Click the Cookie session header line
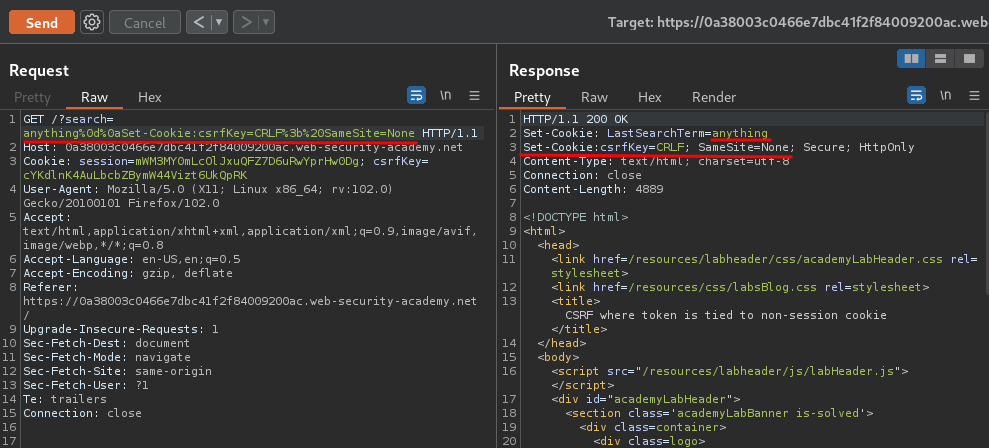 click(226, 168)
